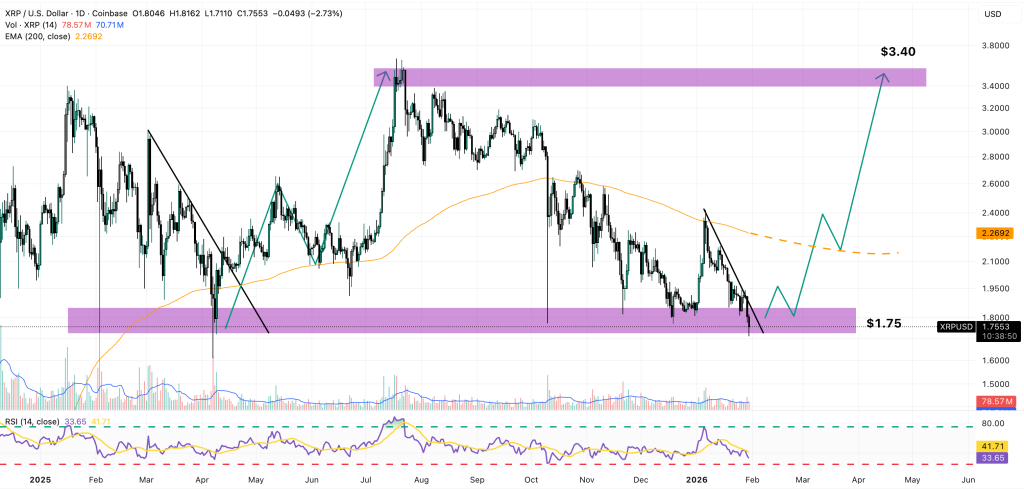This screenshot has height=489, width=1024.
Task: Select the $3.40 text annotation
Action: coord(897,50)
